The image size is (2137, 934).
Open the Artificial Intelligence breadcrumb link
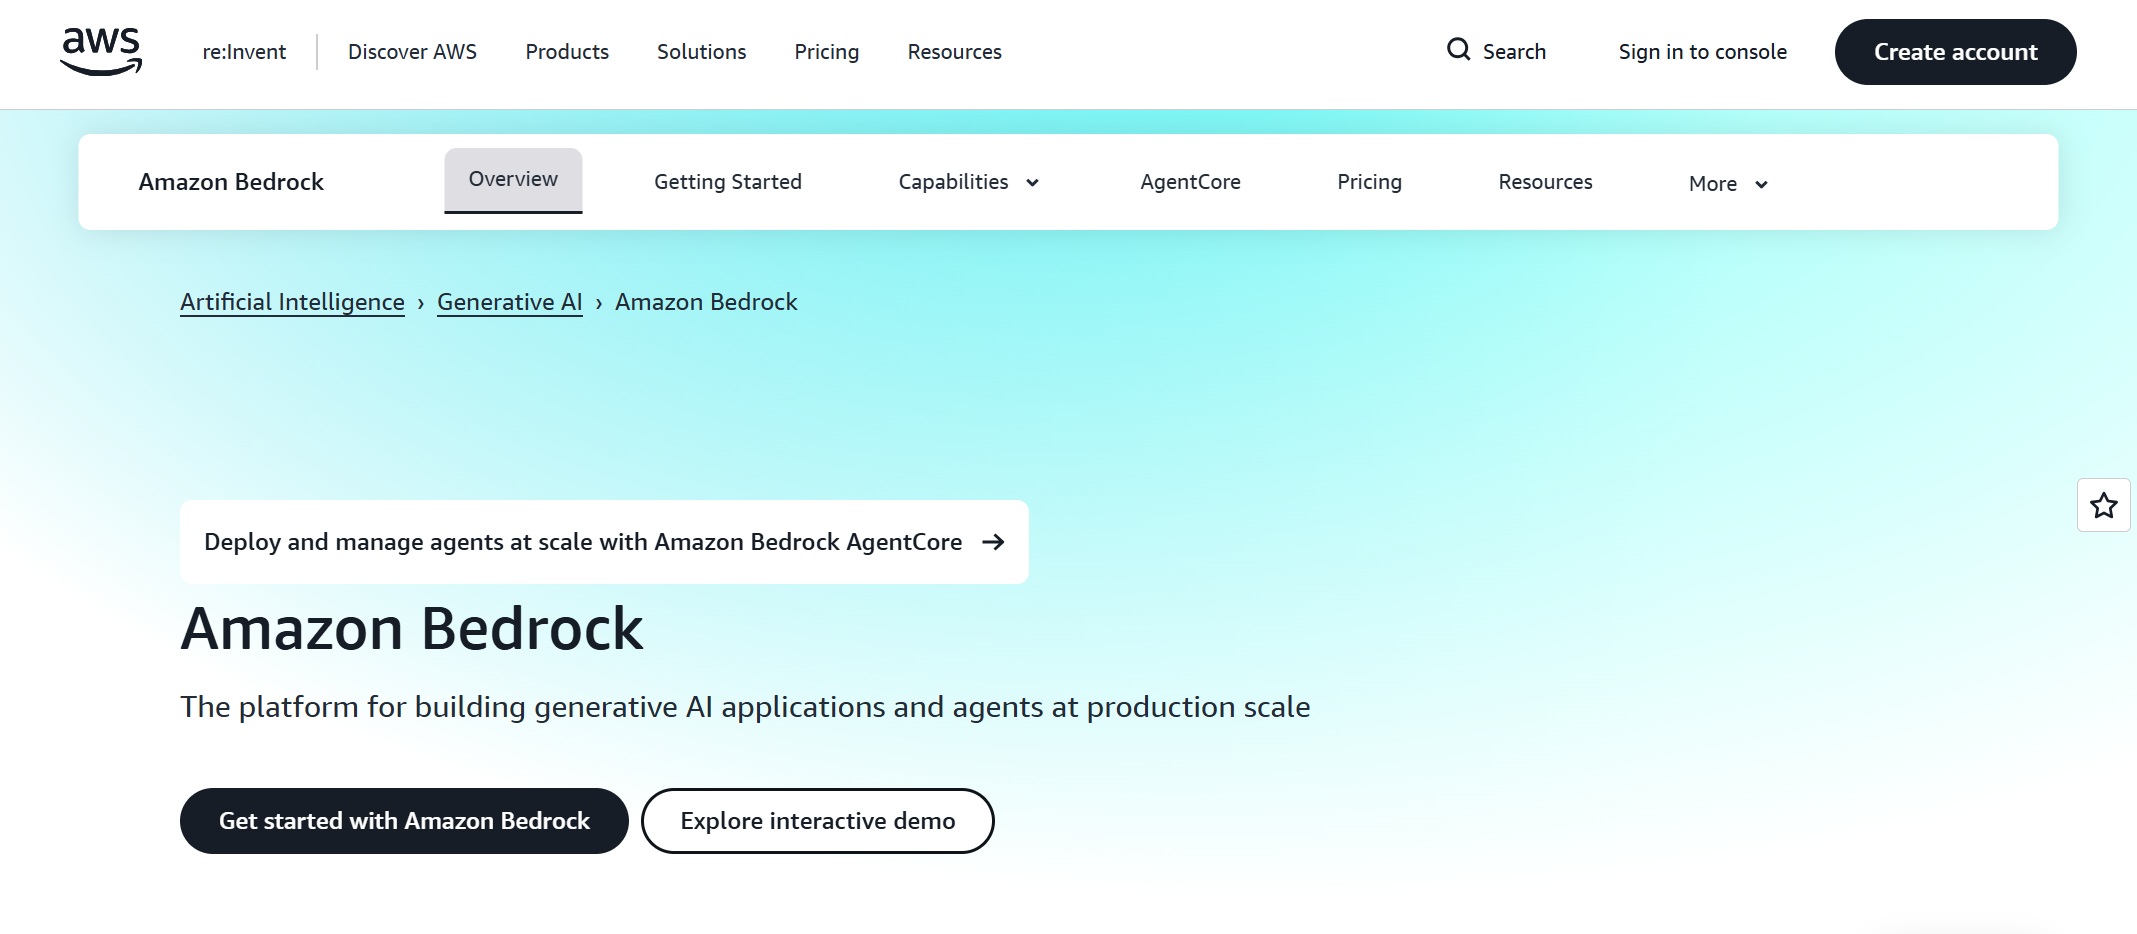[x=292, y=302]
